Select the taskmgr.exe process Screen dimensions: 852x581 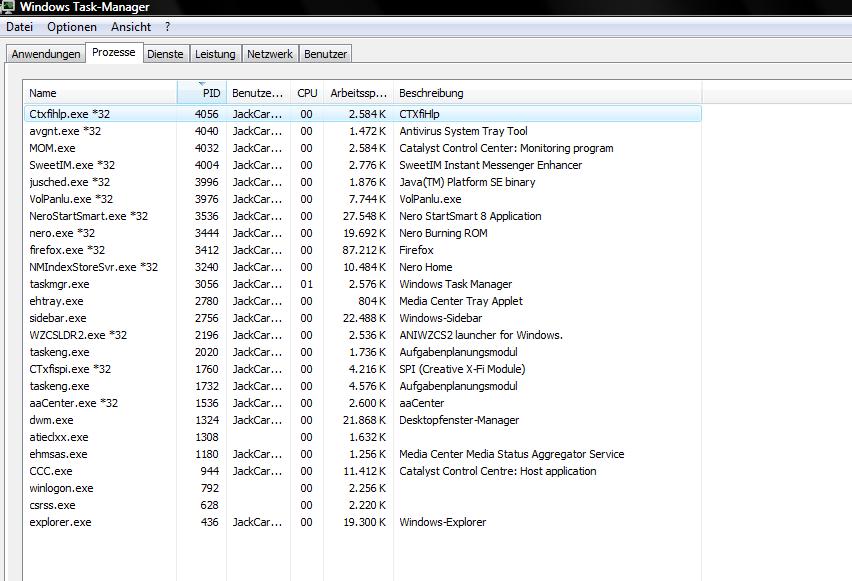click(362, 284)
